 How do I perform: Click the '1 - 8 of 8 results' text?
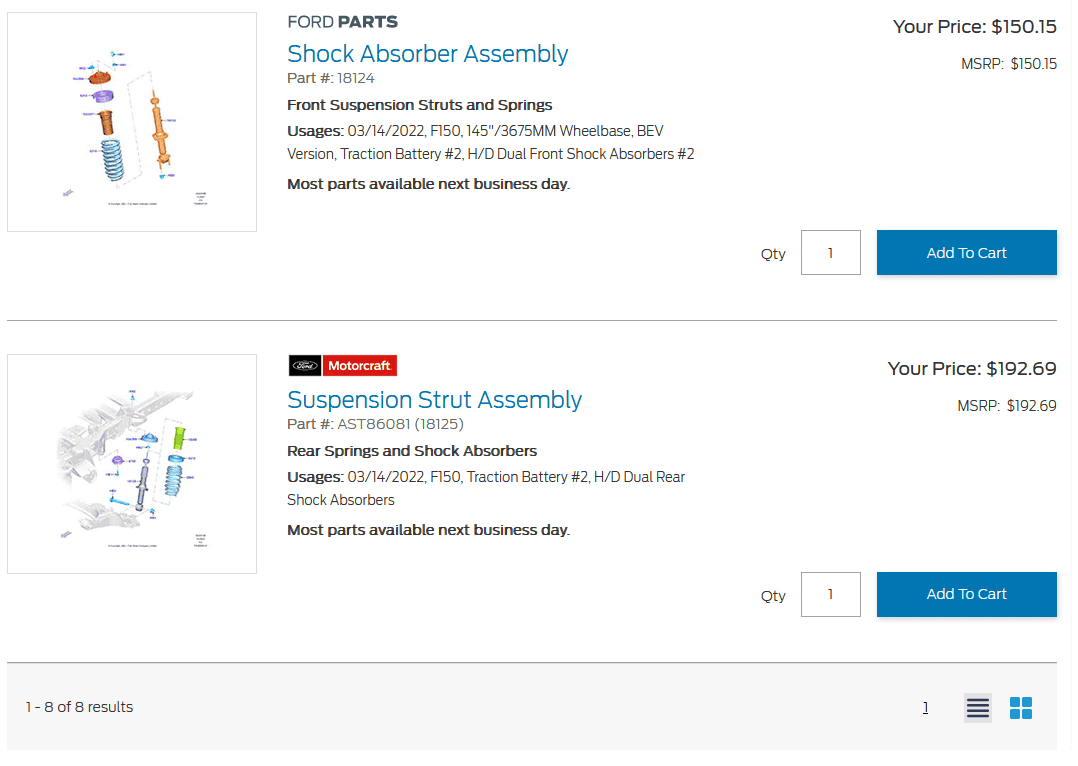79,707
